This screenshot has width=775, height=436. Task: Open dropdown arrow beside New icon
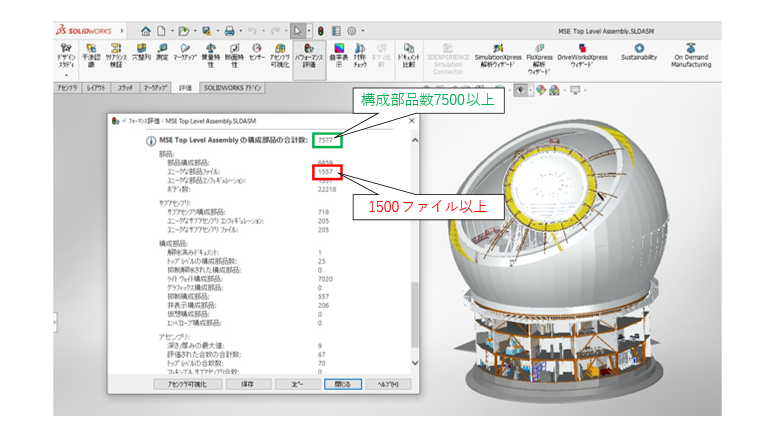[x=172, y=31]
